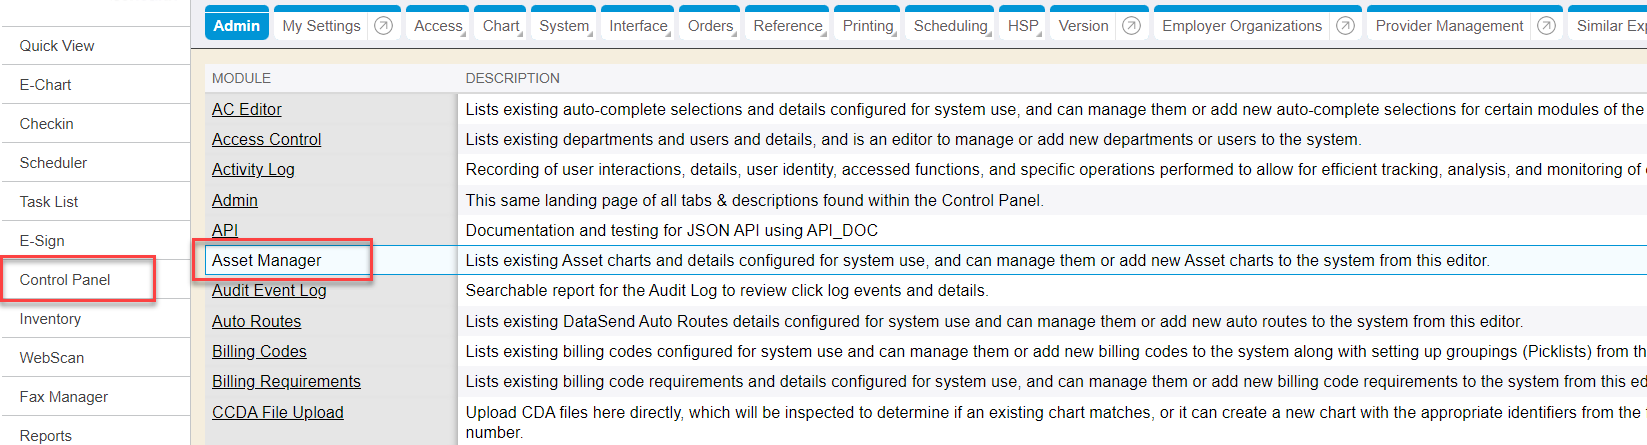Go to Scheduler in the left sidebar

[x=53, y=163]
